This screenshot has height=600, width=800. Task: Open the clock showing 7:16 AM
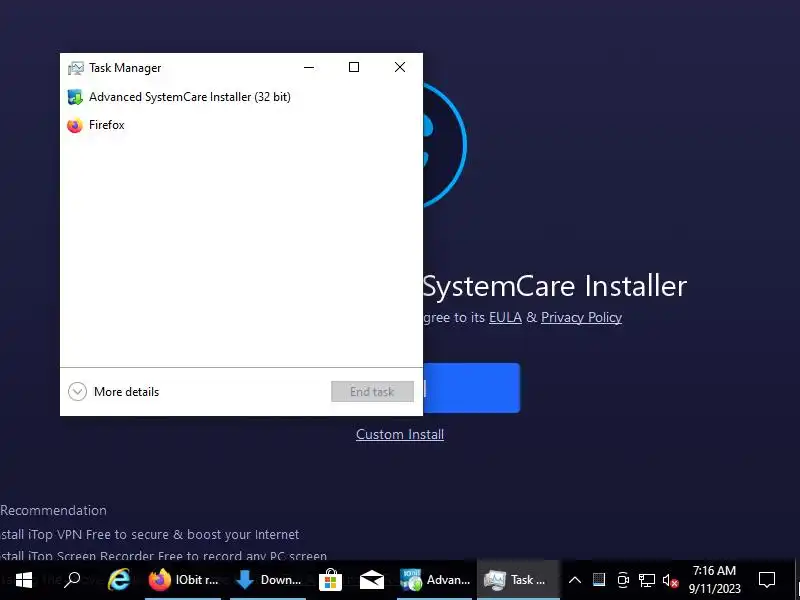(x=714, y=580)
